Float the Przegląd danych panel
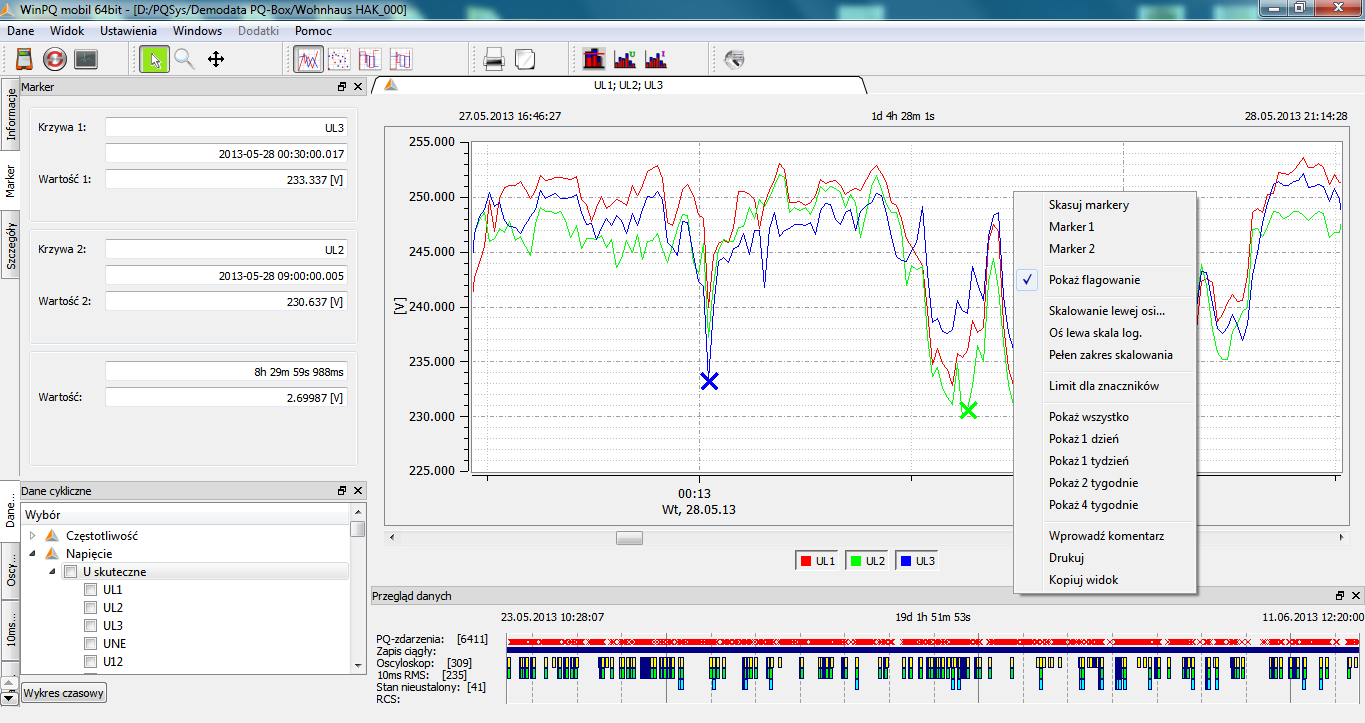 pyautogui.click(x=1341, y=595)
